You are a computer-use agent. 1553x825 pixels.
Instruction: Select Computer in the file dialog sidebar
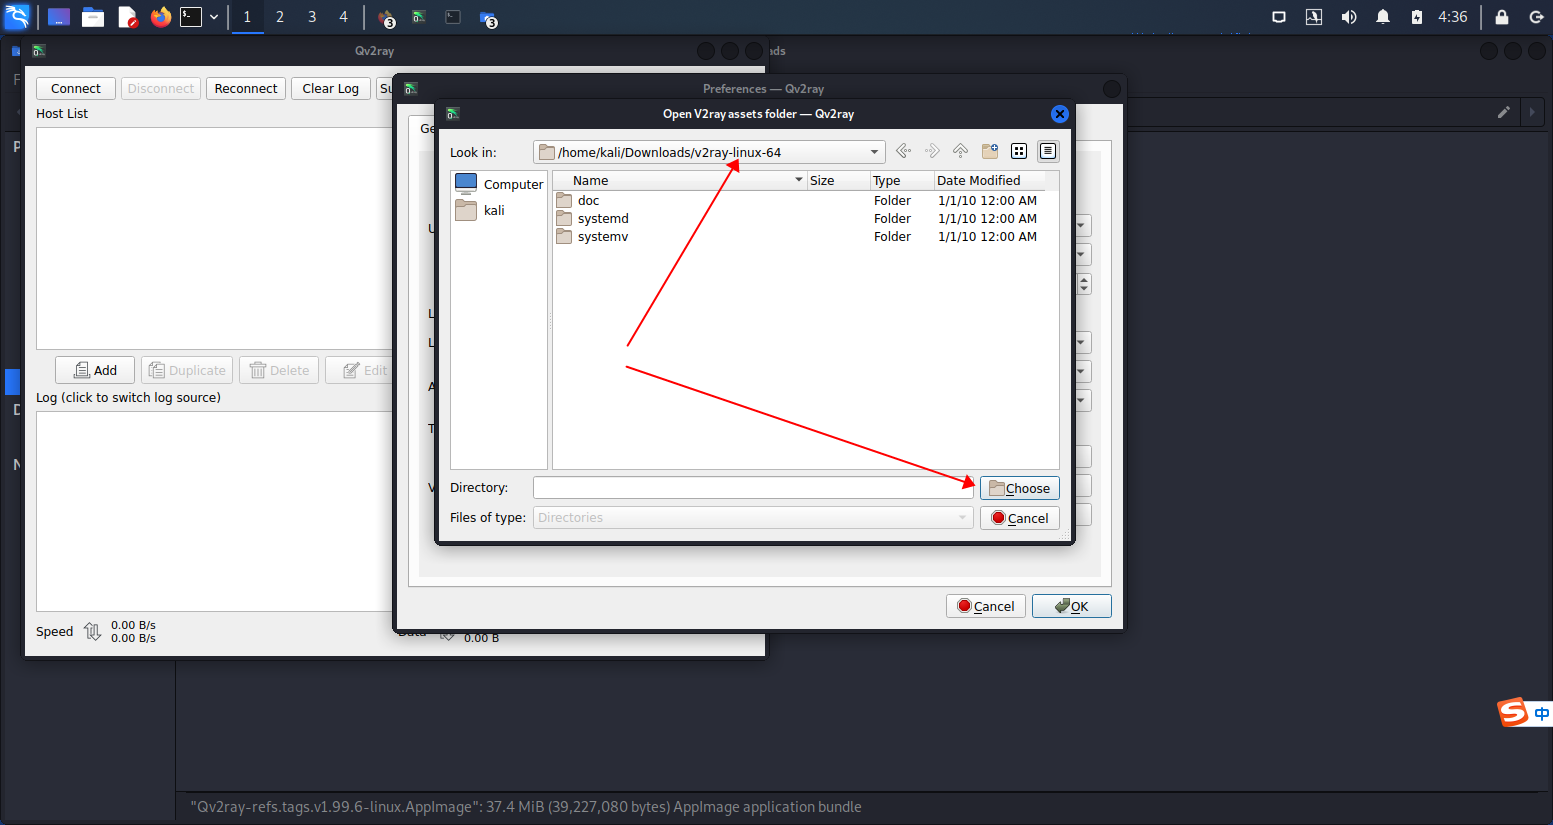pos(499,184)
